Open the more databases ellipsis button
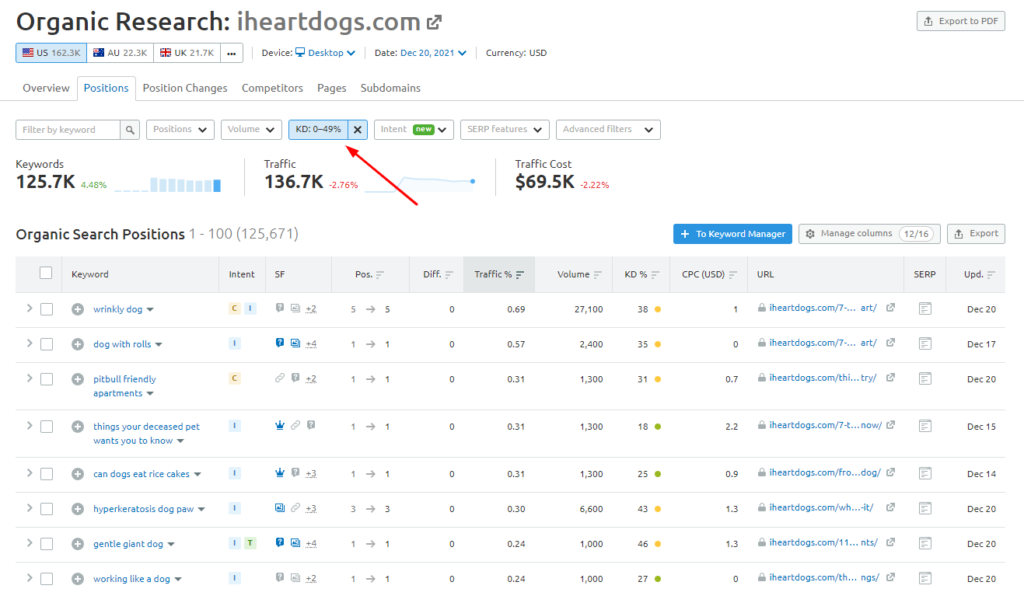 (232, 53)
